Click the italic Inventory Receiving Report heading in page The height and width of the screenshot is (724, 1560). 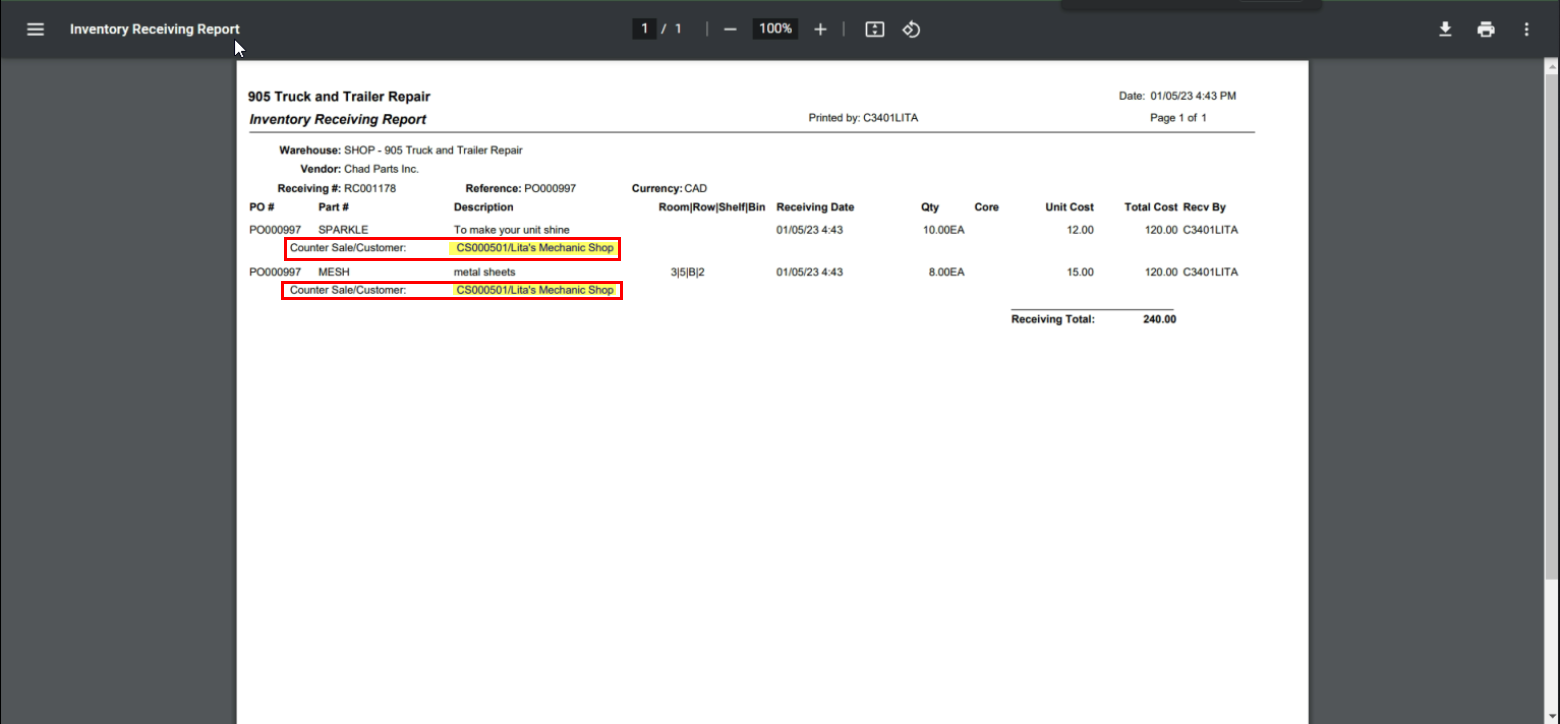coord(338,119)
